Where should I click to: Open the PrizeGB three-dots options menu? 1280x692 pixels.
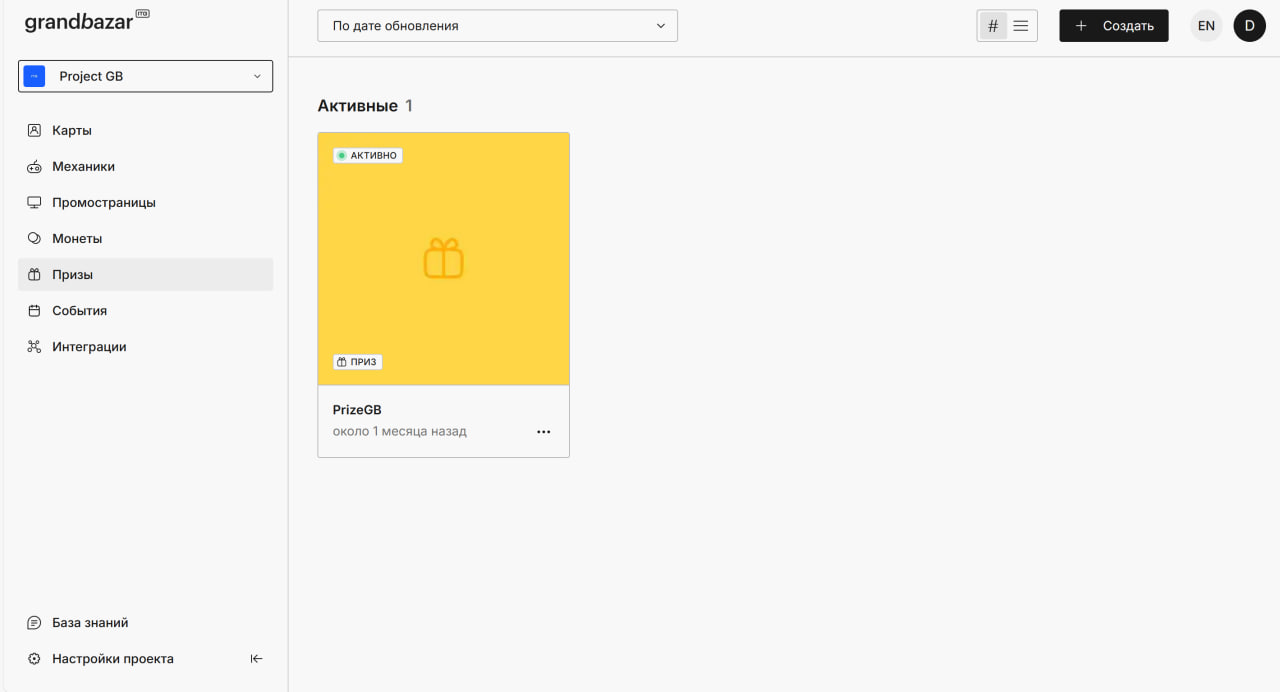pyautogui.click(x=544, y=432)
